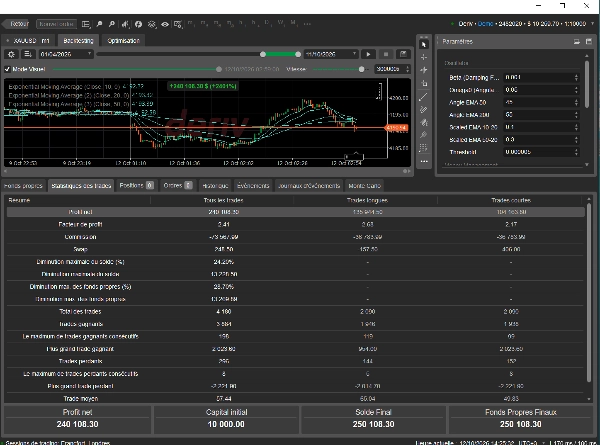Viewport: 600px width, 445px height.
Task: Open the Positions tab
Action: pyautogui.click(x=136, y=186)
